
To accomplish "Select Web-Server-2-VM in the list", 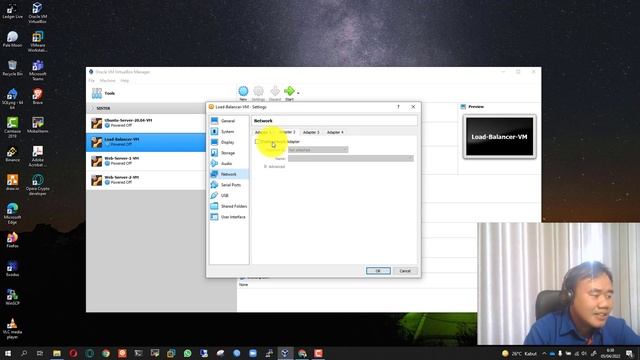I will point(146,180).
